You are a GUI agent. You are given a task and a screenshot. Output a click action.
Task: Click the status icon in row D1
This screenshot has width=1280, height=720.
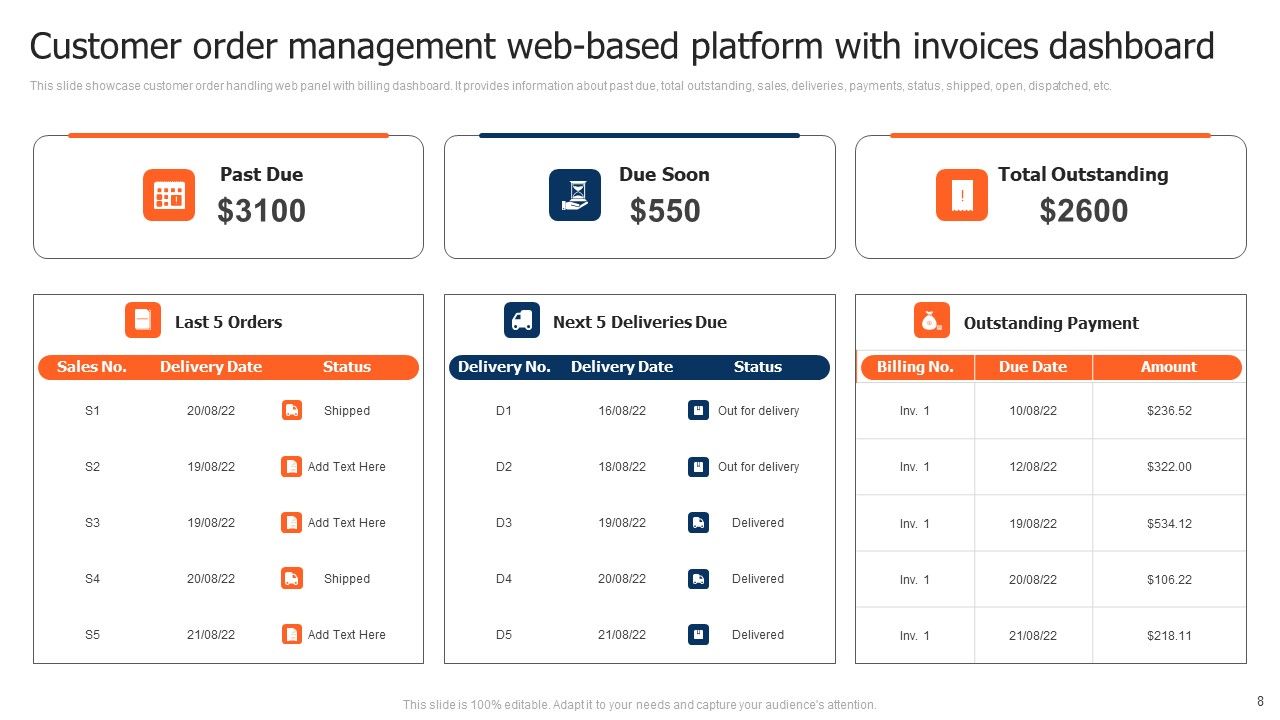pyautogui.click(x=698, y=410)
